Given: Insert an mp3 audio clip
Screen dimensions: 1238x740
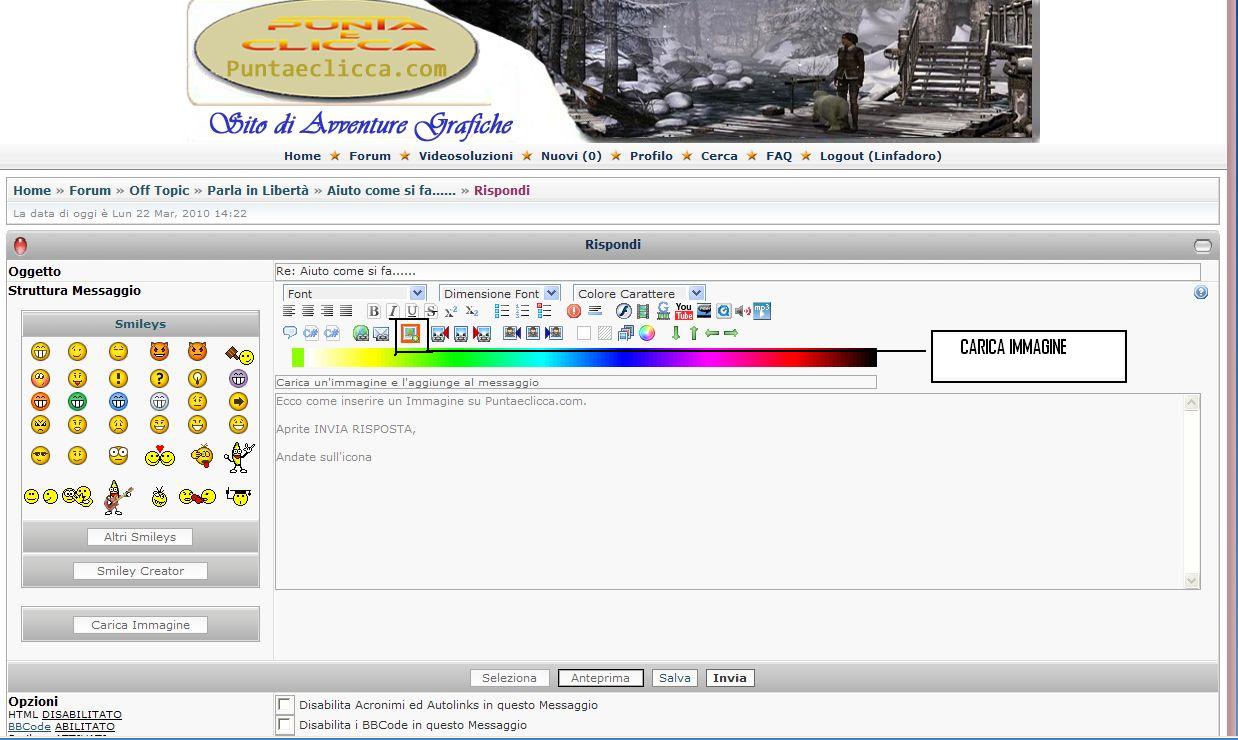Looking at the screenshot, I should pos(762,311).
